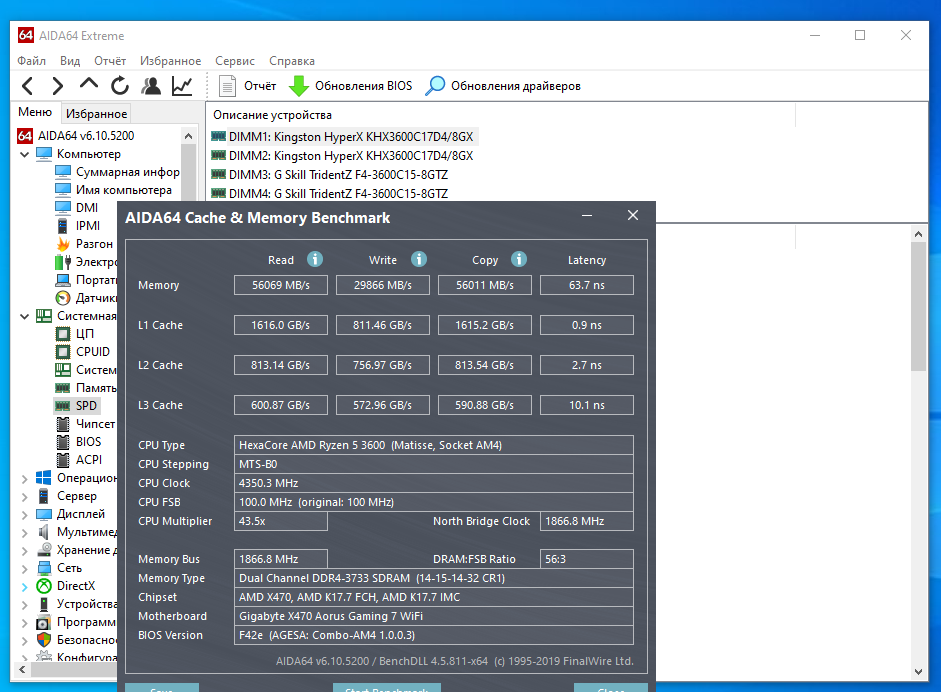This screenshot has width=941, height=692.
Task: Switch to the Избранное tab in sidebar
Action: (x=97, y=113)
